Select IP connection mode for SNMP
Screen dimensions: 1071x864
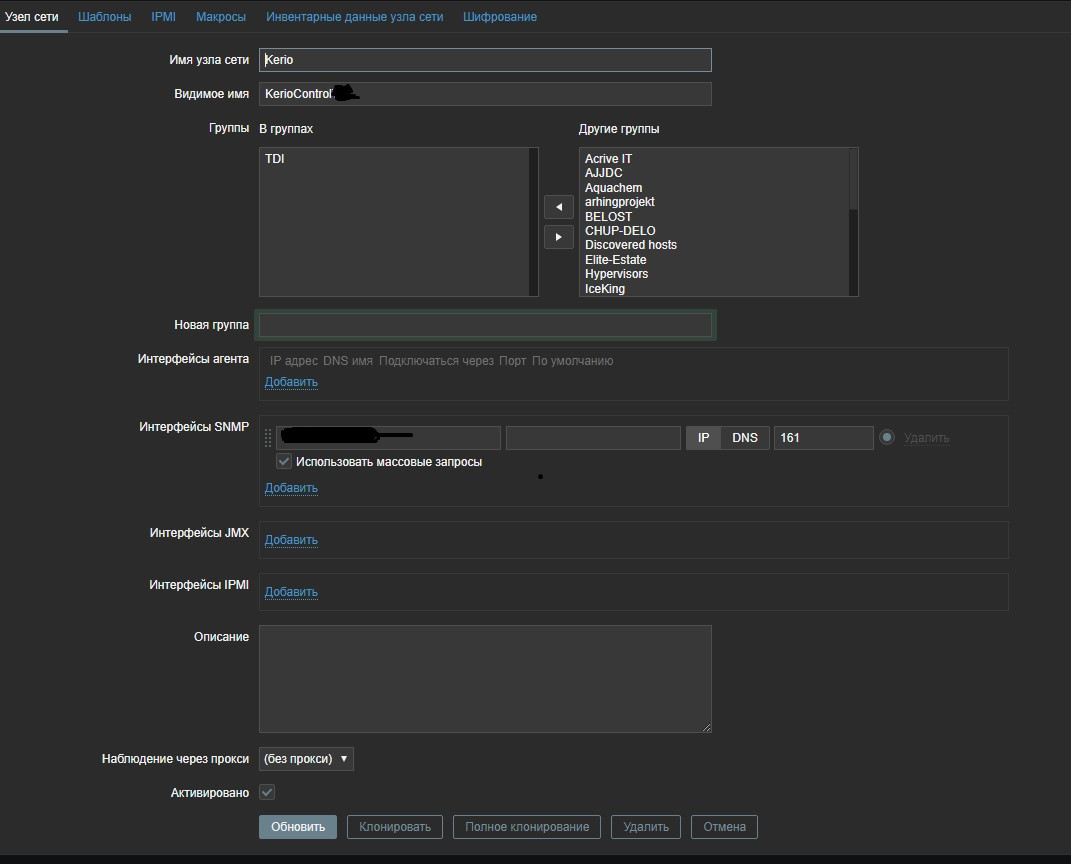point(704,438)
